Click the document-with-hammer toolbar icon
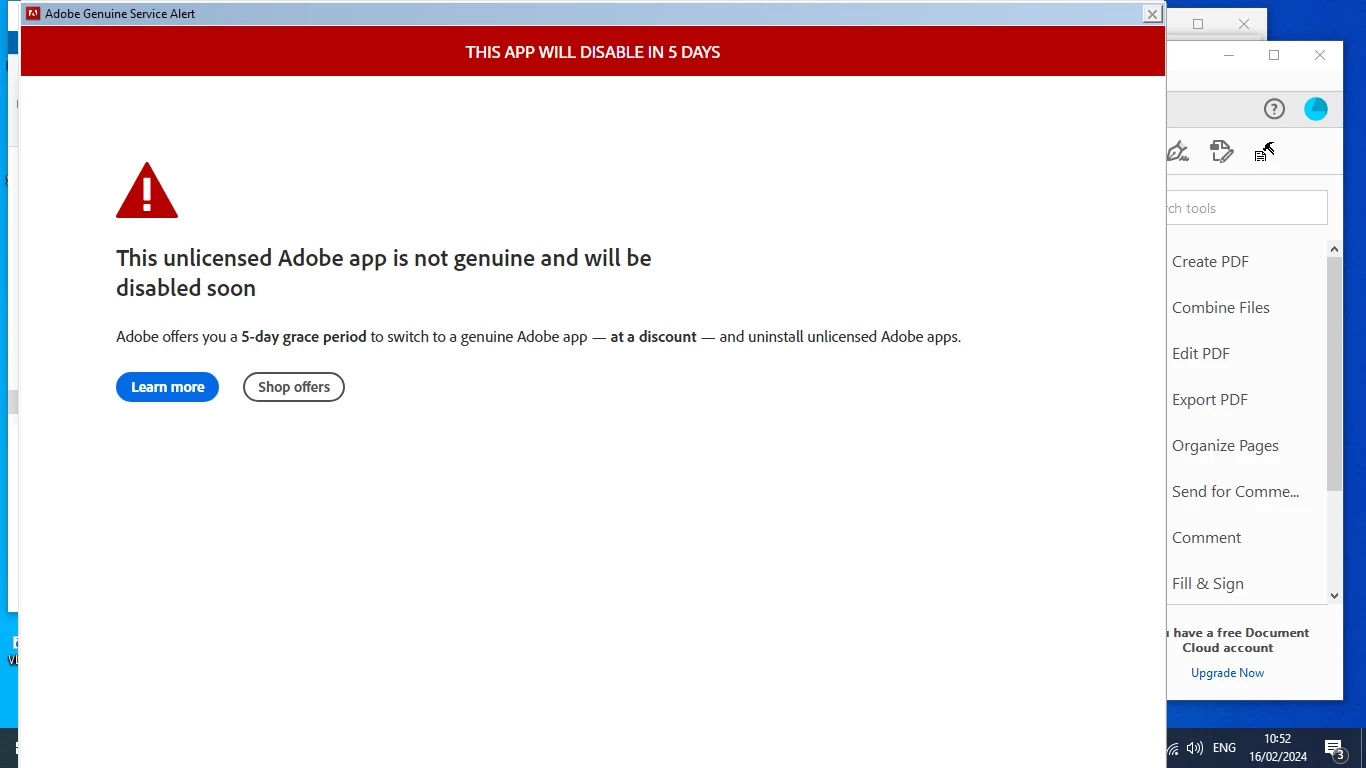This screenshot has height=768, width=1366. point(1264,151)
